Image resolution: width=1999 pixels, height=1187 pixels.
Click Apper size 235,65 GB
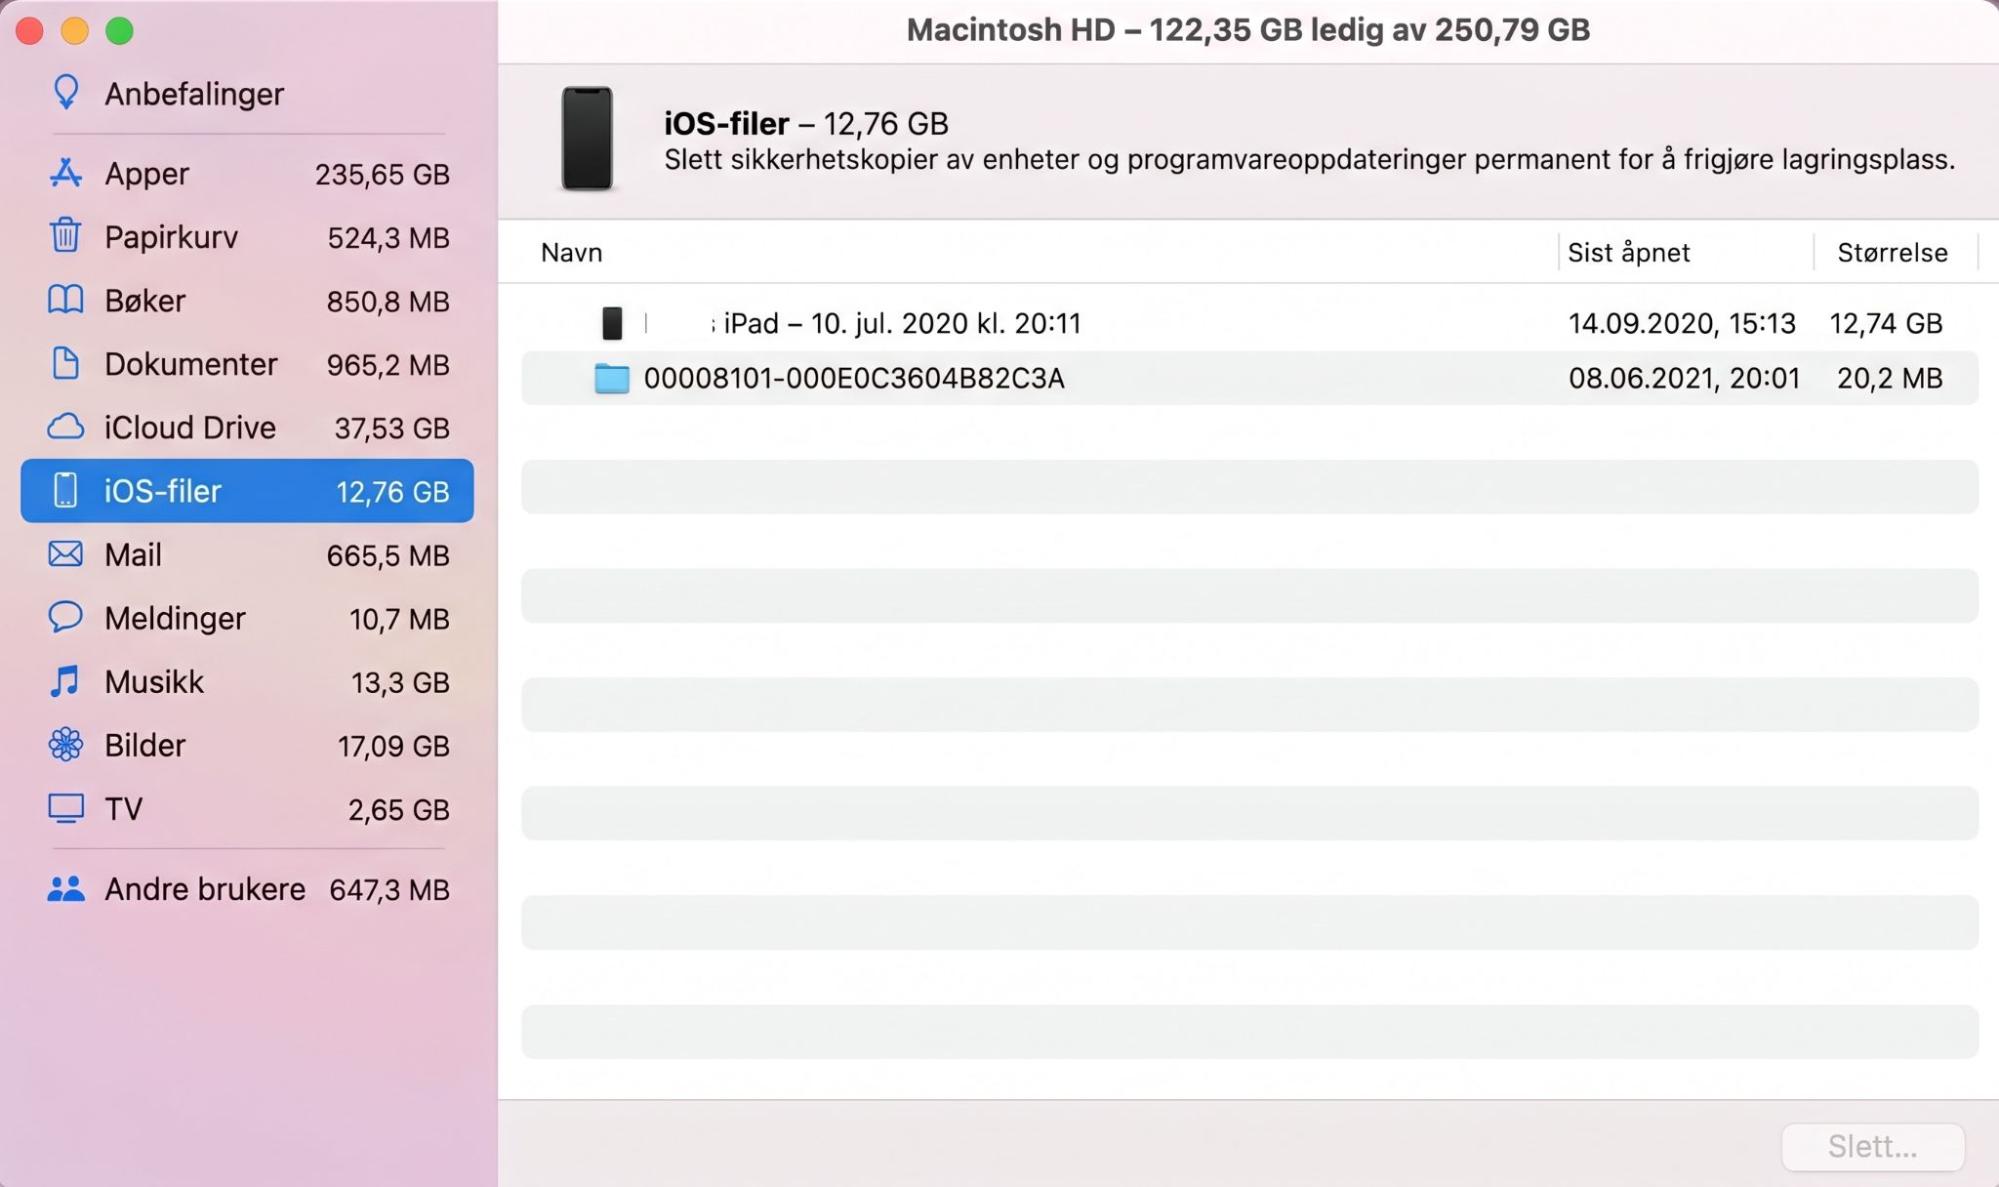(382, 174)
